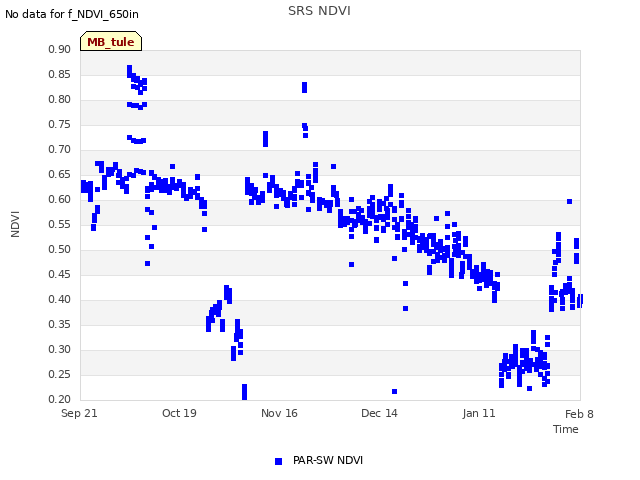Click the blue PAR-SW NDVI legend swatch
This screenshot has height=480, width=640.
coord(278,461)
